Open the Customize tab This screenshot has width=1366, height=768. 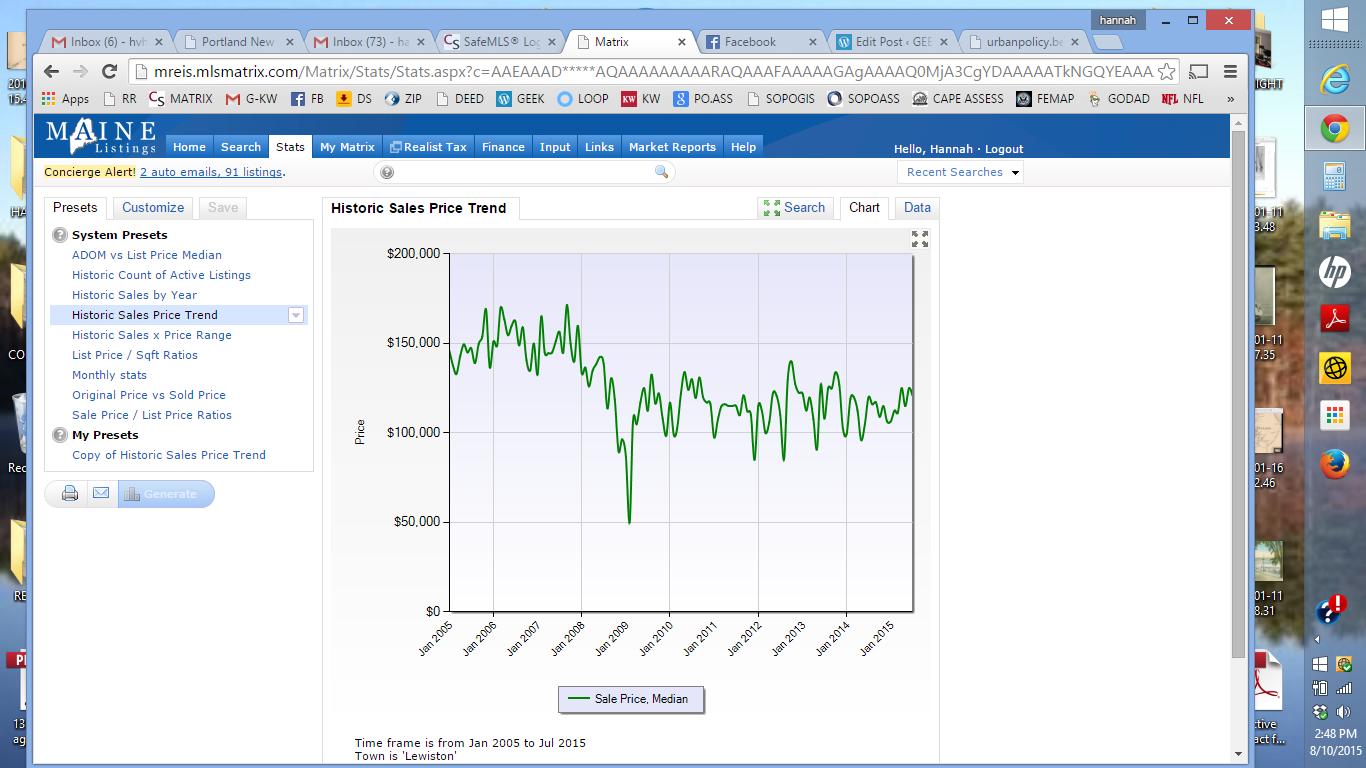click(x=153, y=208)
